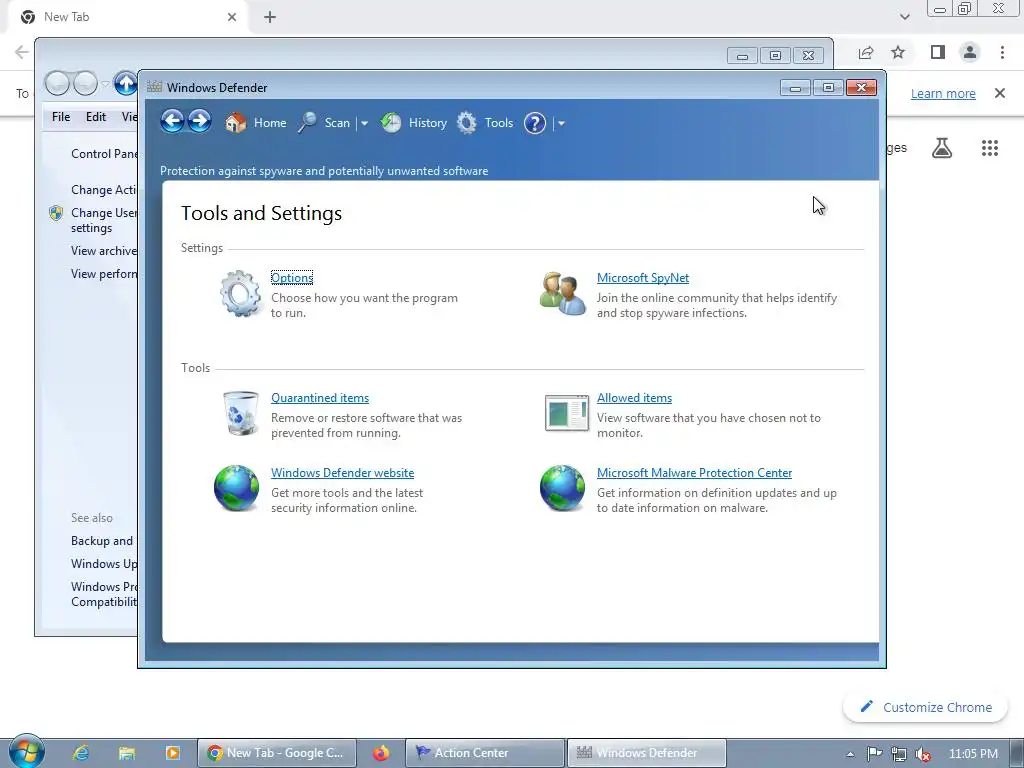Open Home in Windows Defender toolbar
1024x768 pixels.
(255, 123)
